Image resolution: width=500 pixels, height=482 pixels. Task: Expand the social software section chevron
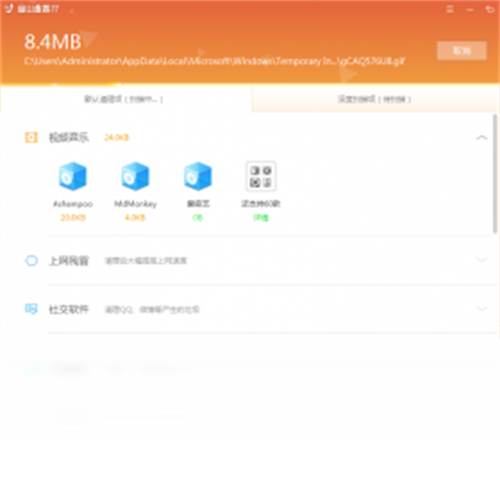tap(482, 308)
